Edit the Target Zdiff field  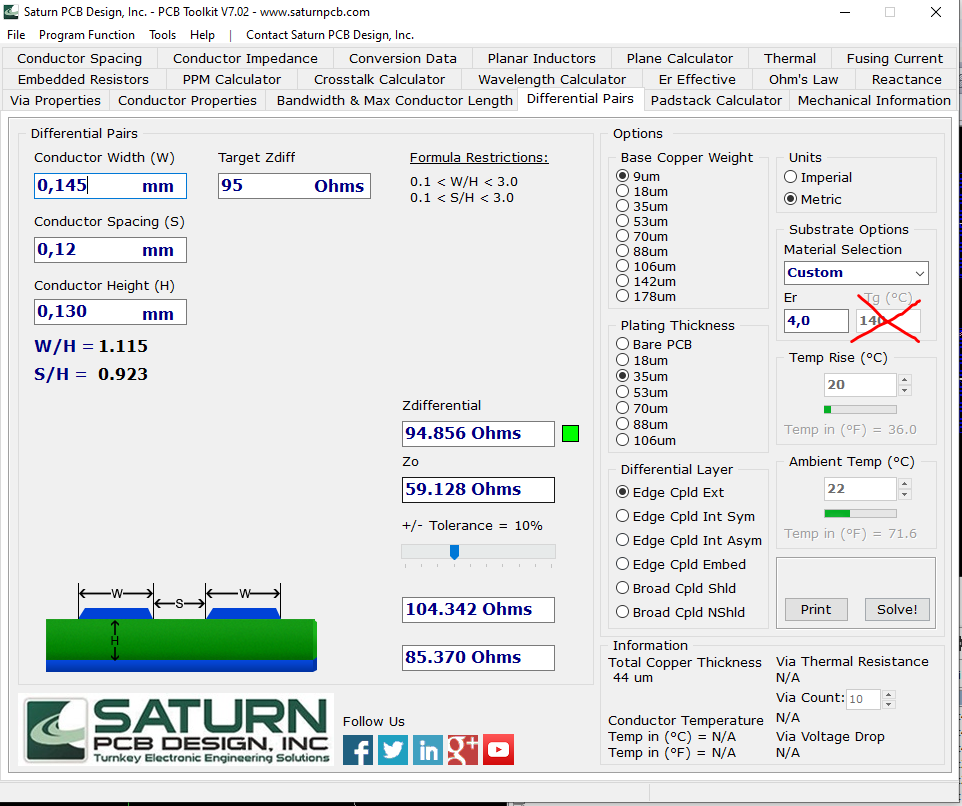[x=294, y=186]
